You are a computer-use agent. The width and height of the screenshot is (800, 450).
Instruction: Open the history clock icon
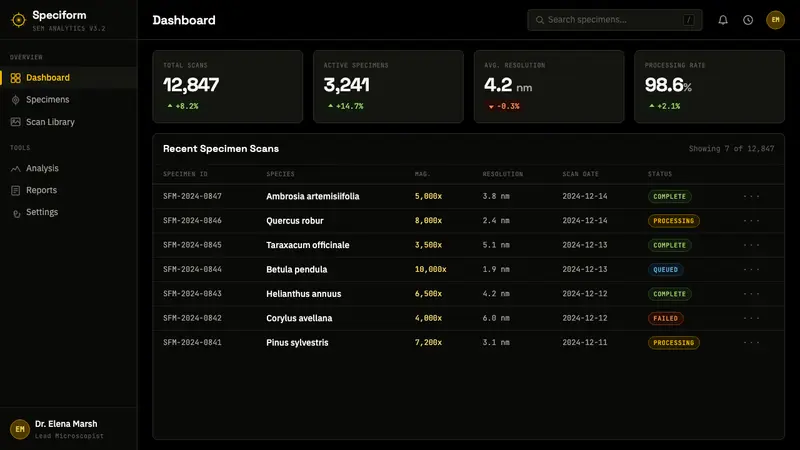[748, 20]
